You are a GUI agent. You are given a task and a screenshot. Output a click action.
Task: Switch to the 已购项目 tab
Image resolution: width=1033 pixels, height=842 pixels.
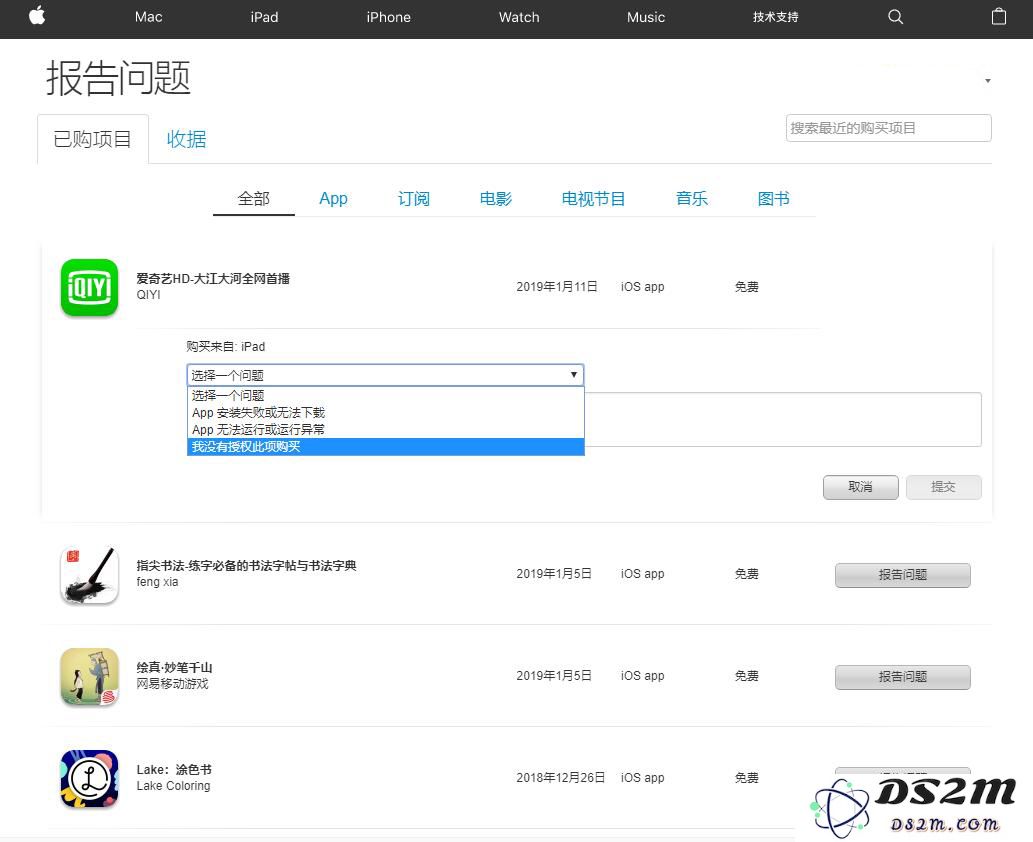pyautogui.click(x=93, y=139)
